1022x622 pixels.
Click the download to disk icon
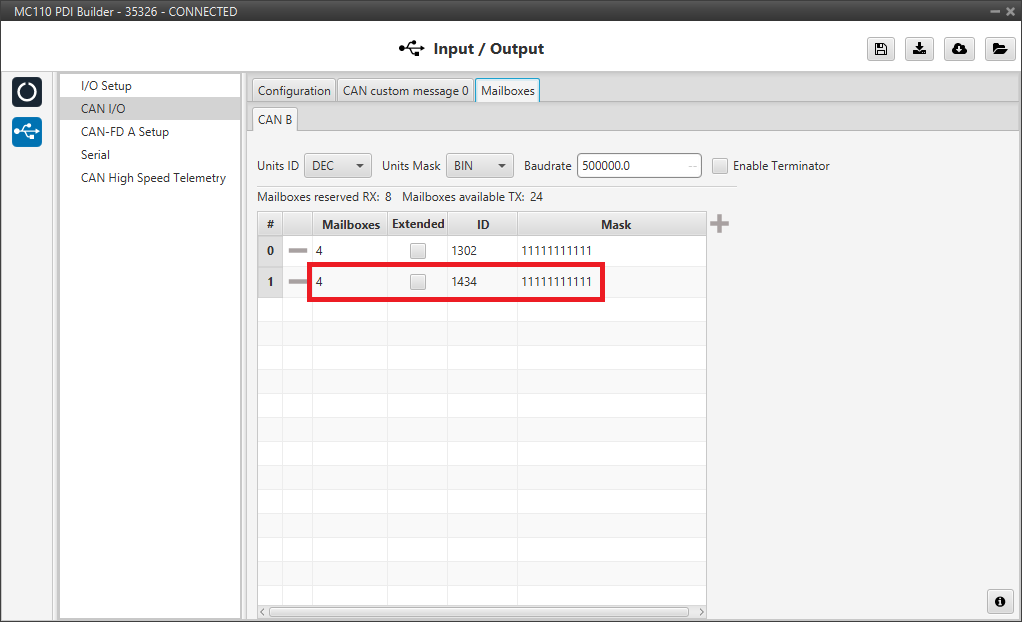coord(919,49)
